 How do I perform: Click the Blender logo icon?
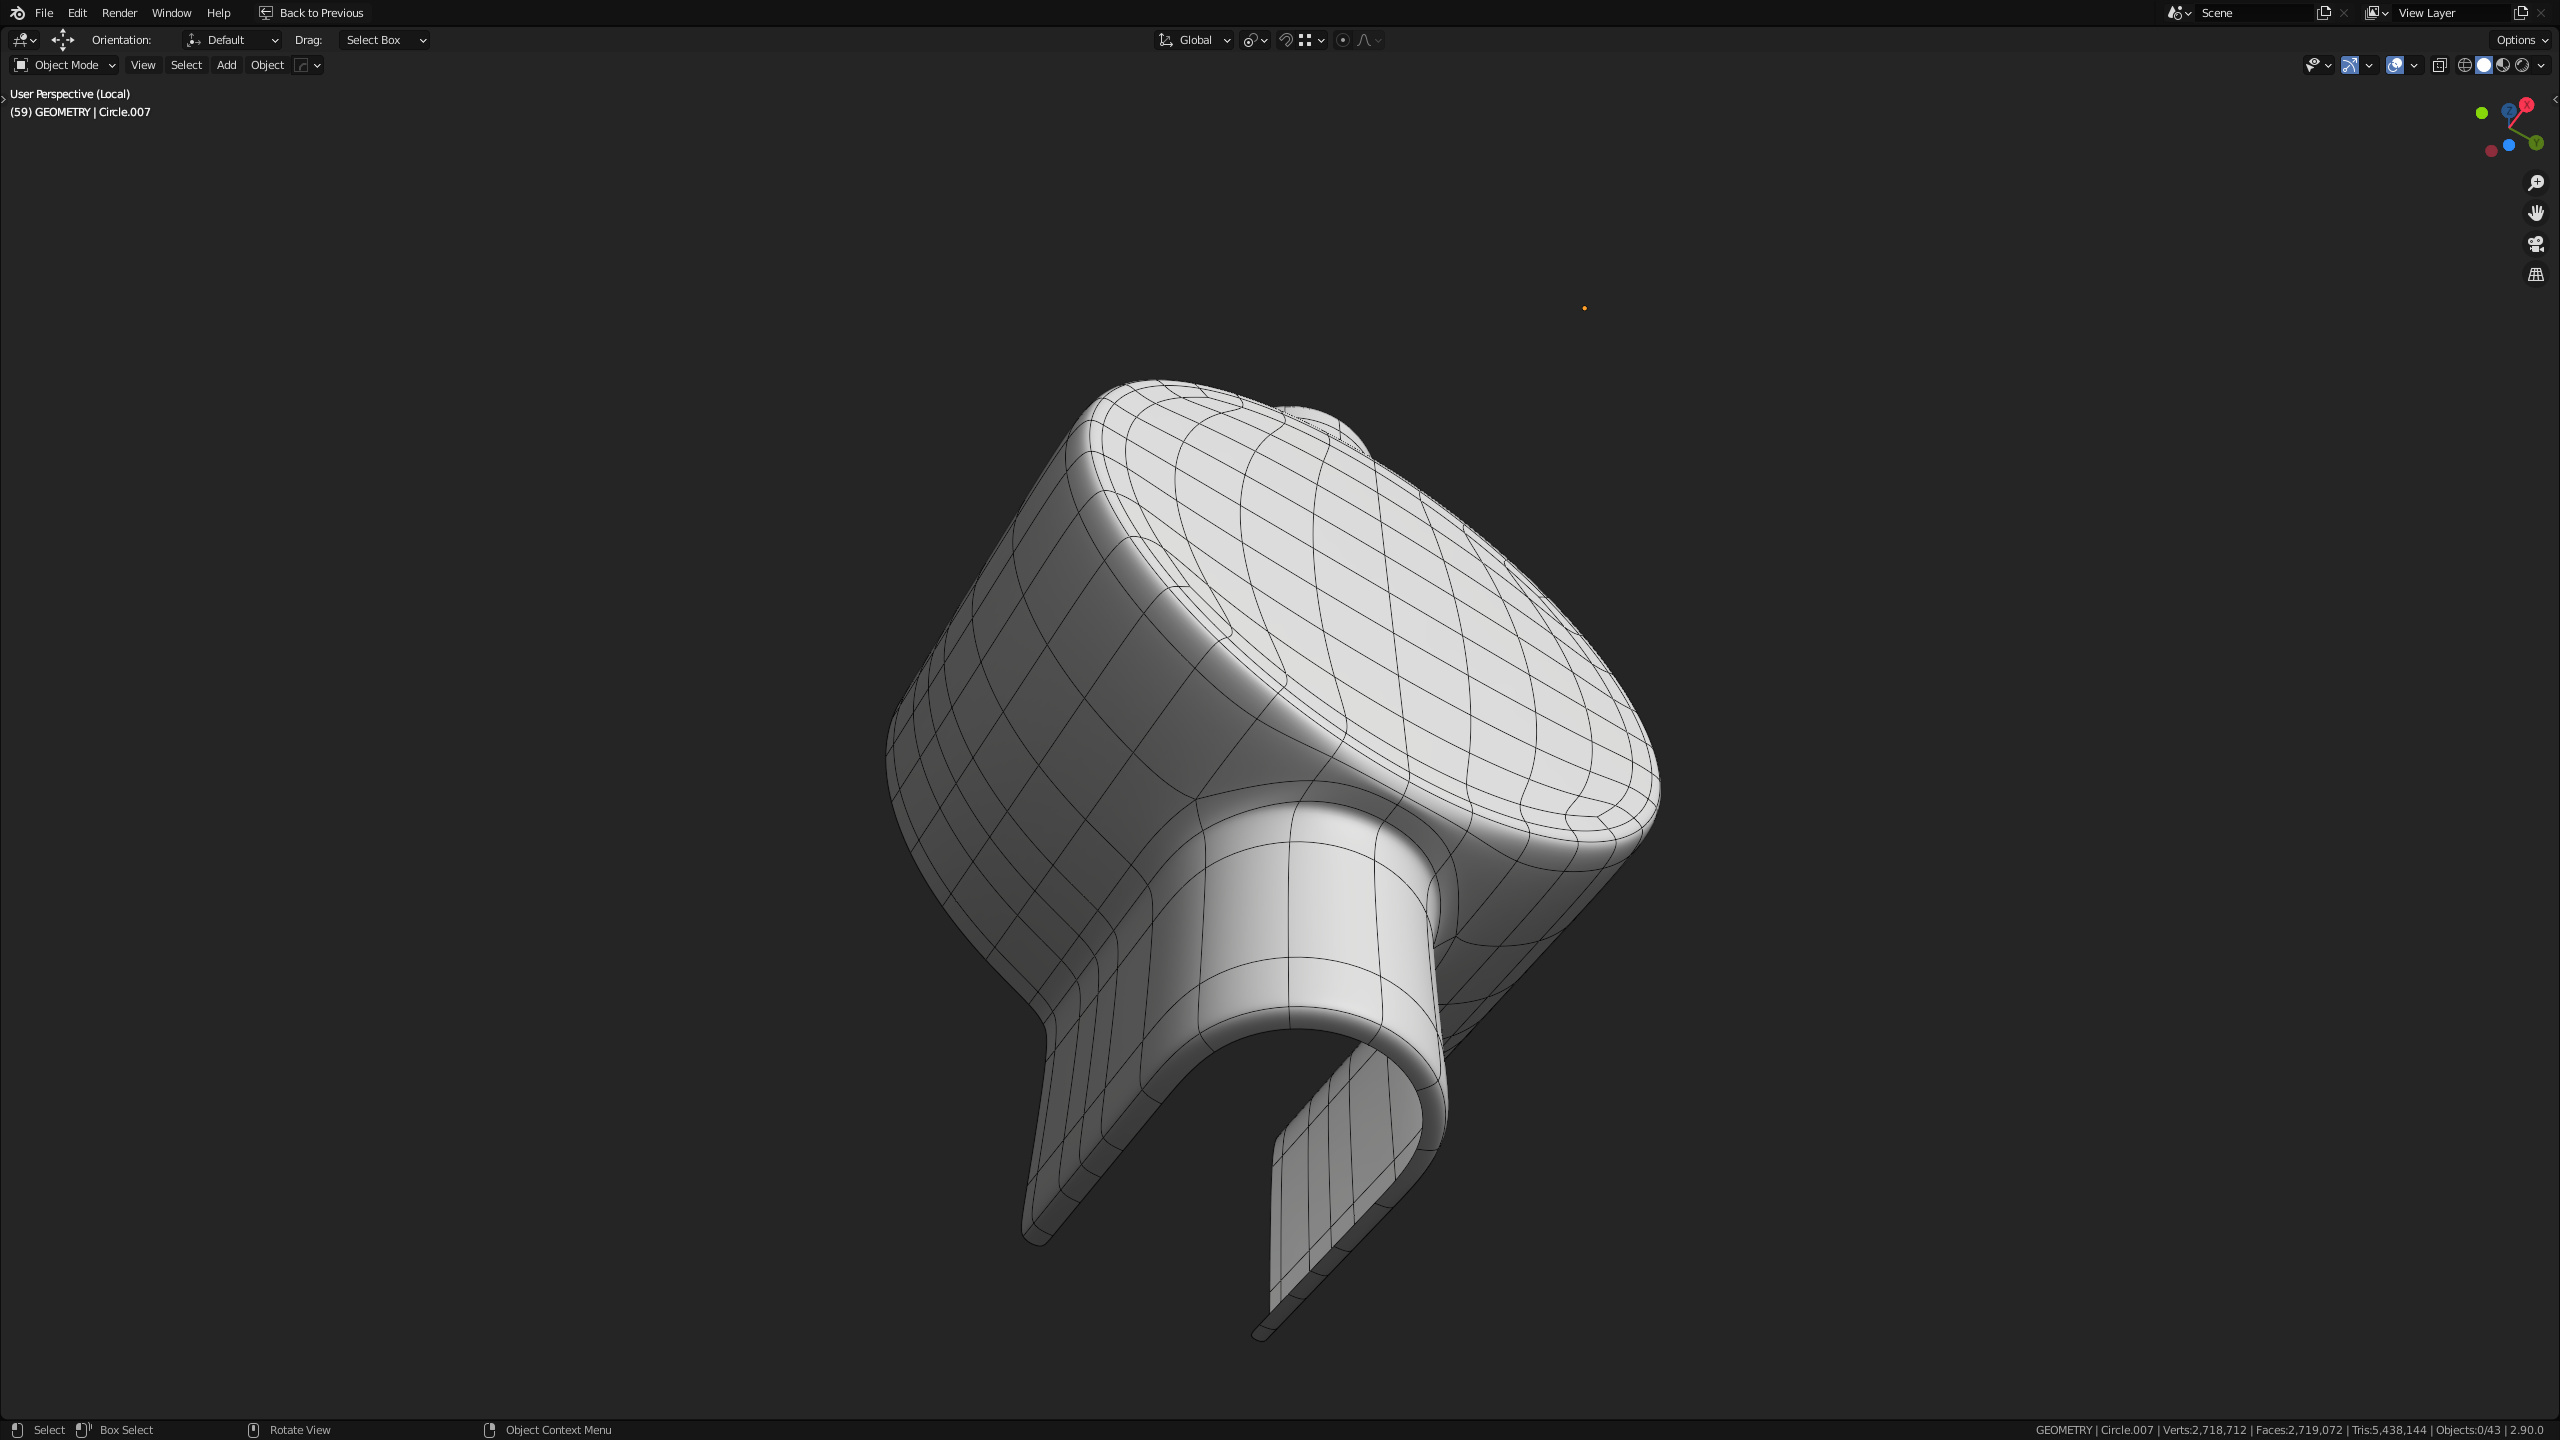pyautogui.click(x=17, y=13)
